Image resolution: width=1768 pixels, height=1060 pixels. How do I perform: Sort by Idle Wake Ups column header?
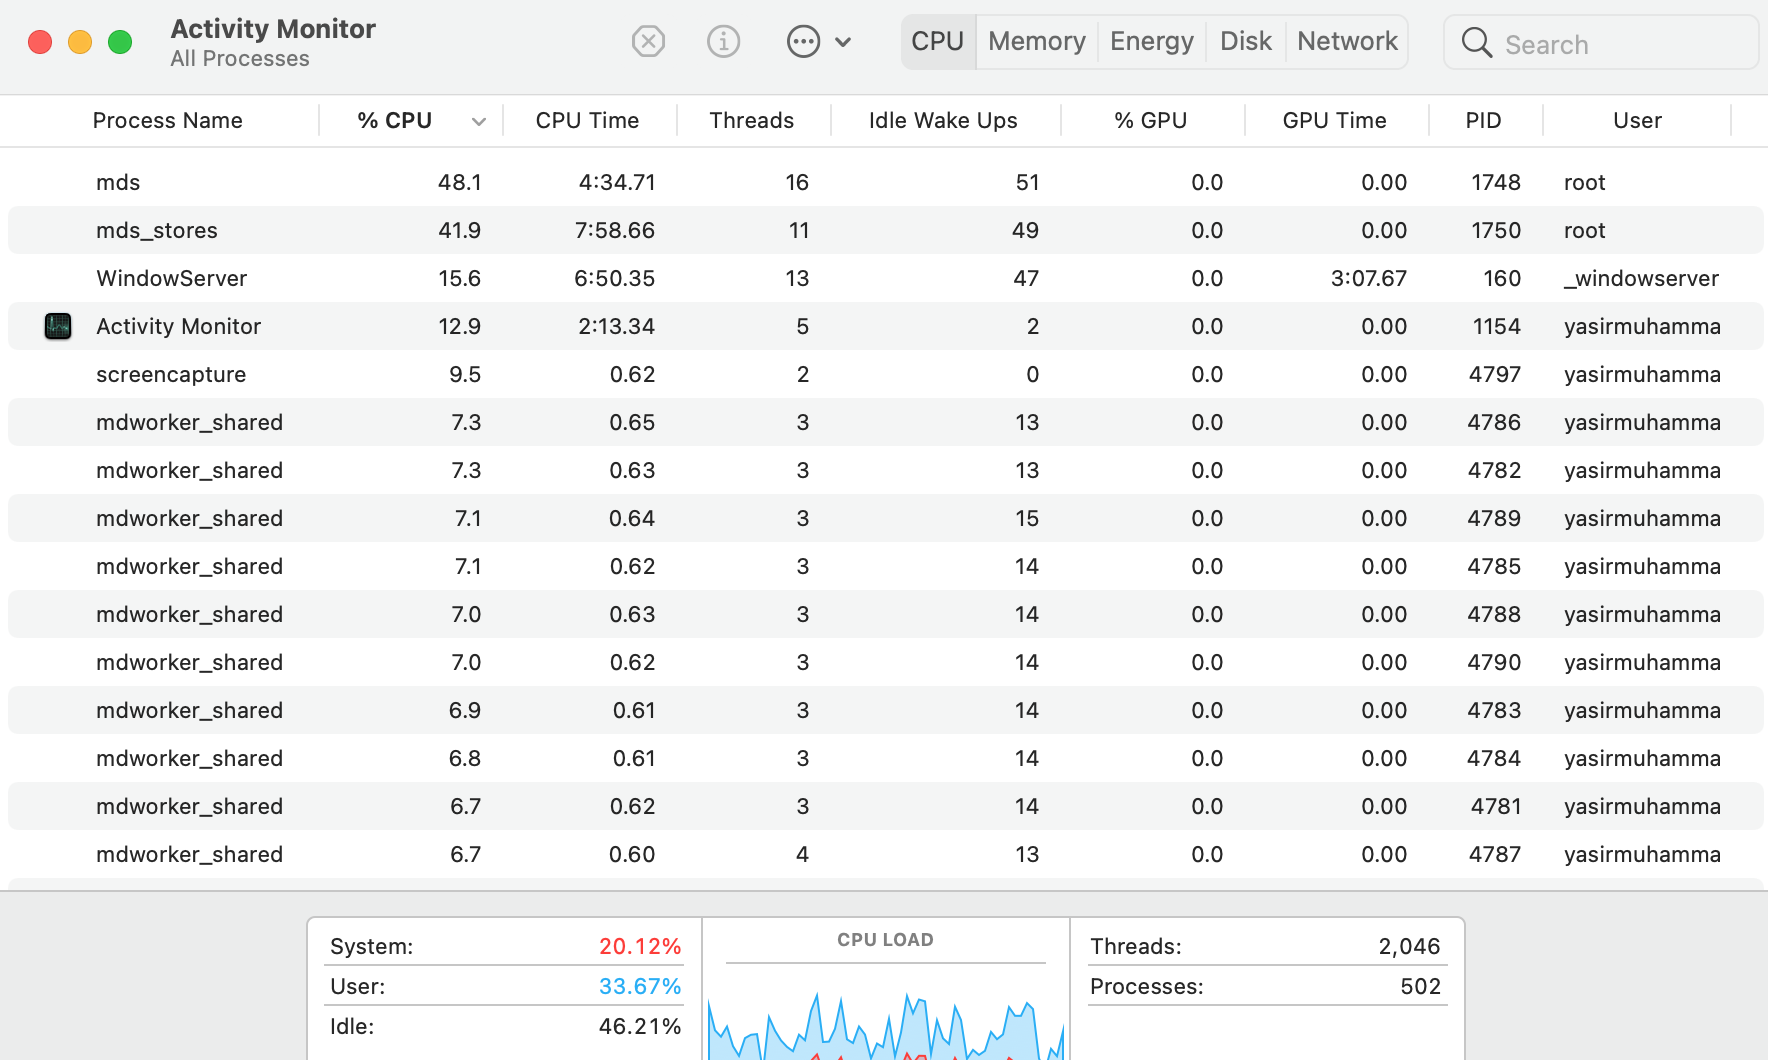coord(943,121)
